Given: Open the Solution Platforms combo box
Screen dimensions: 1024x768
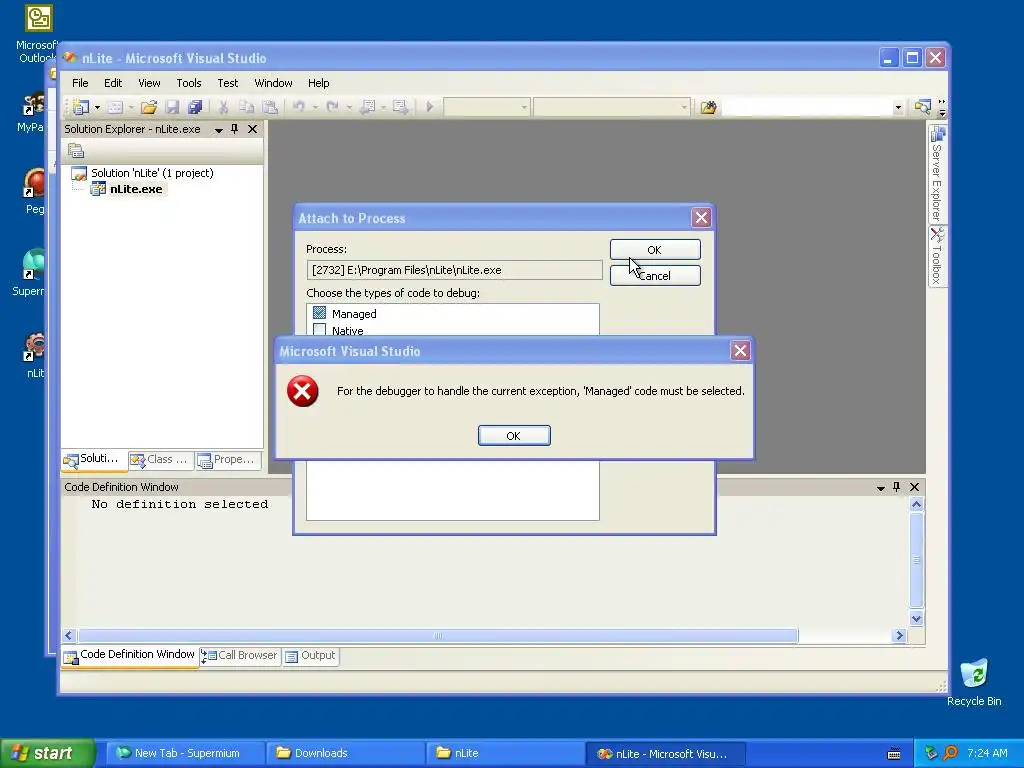Looking at the screenshot, I should coord(611,107).
